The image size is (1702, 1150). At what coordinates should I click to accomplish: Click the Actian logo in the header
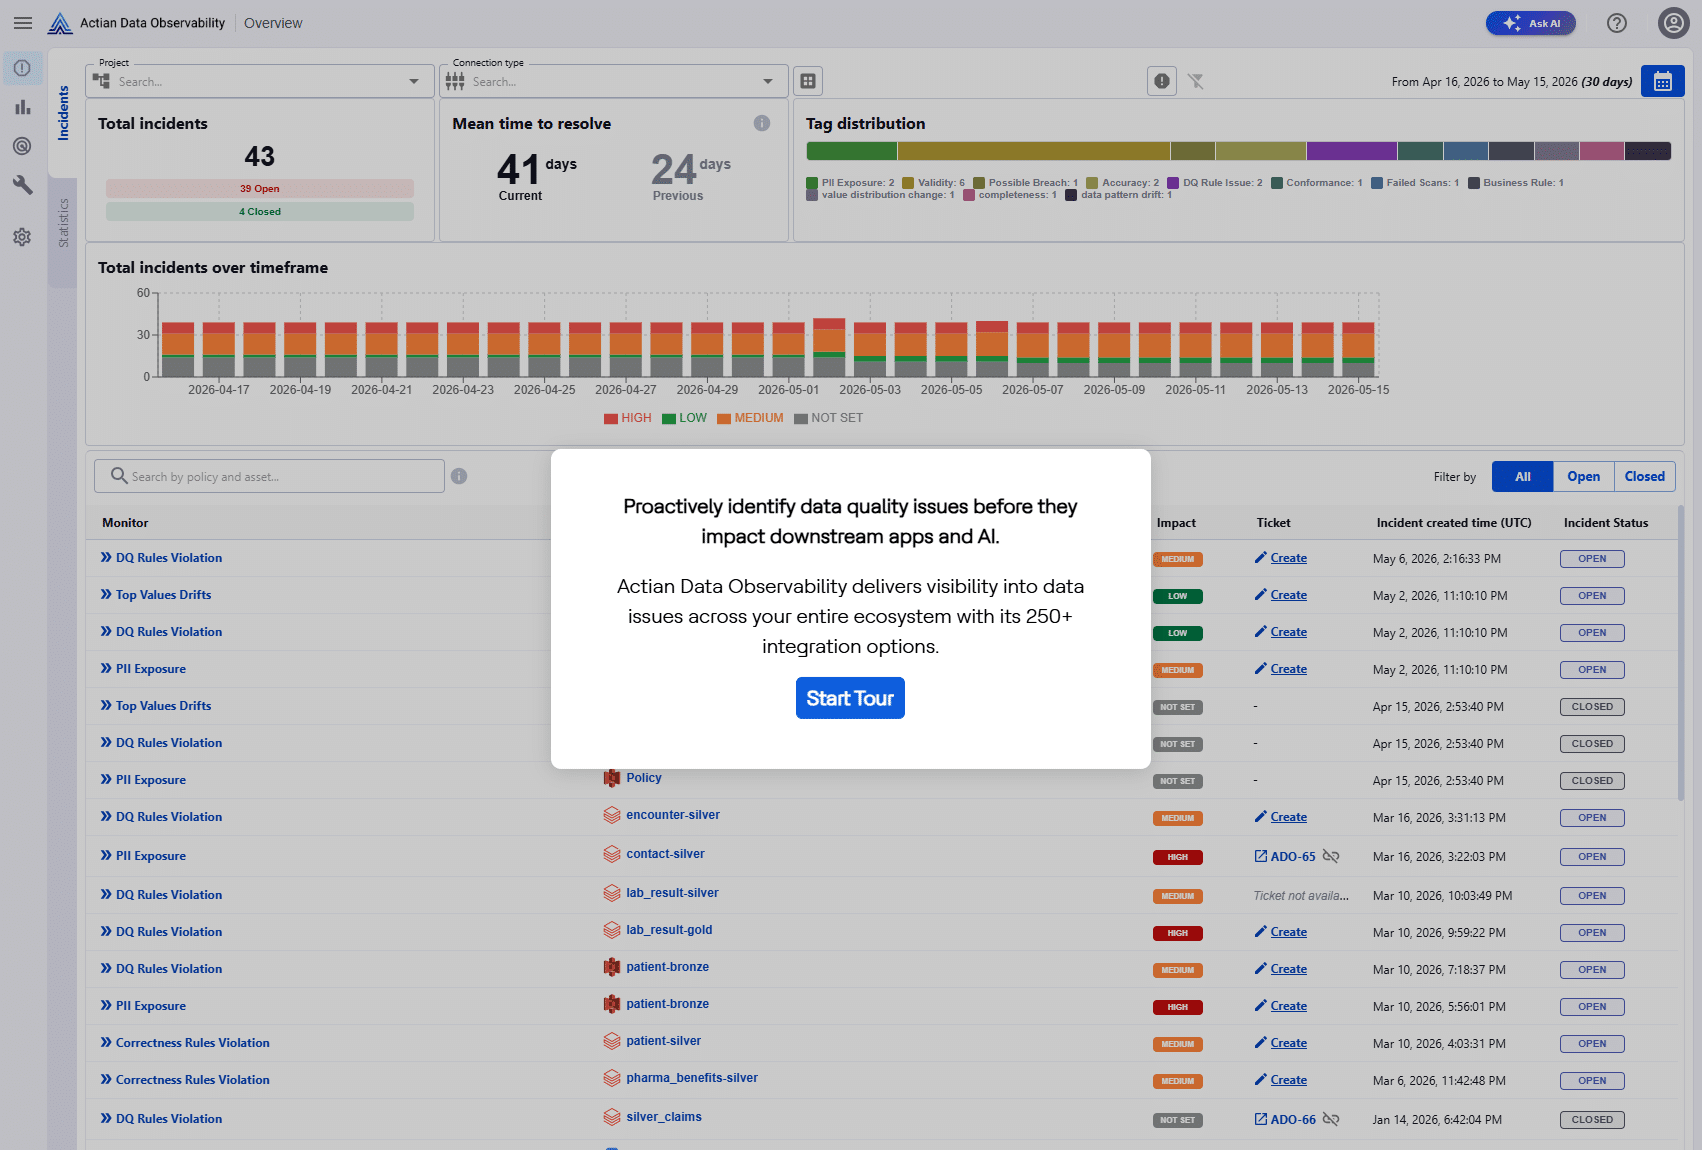coord(60,23)
